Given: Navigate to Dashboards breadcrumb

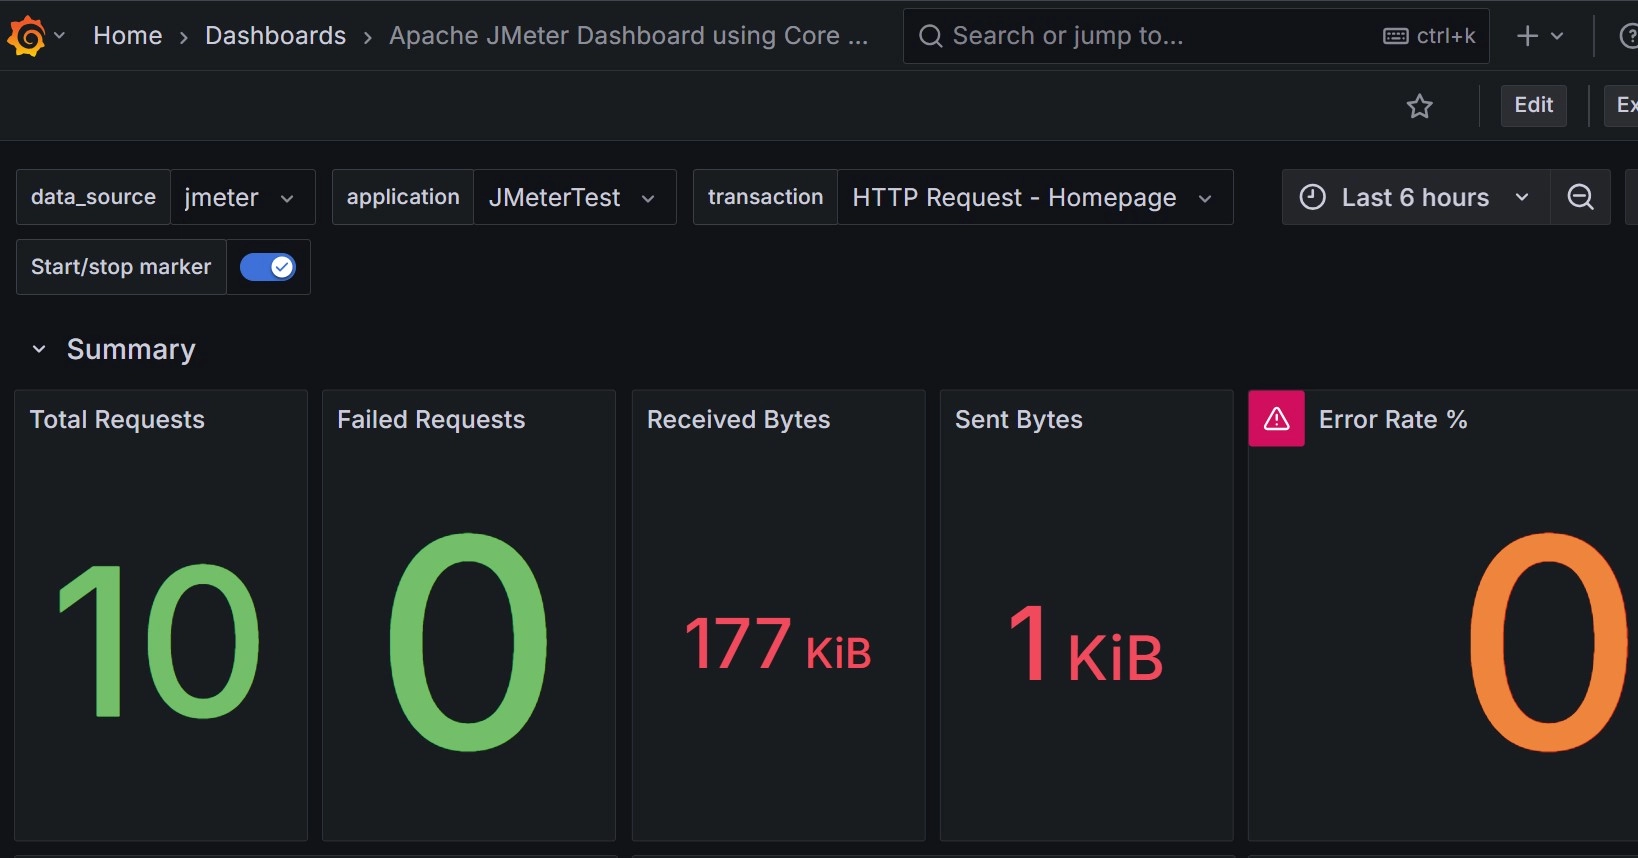Looking at the screenshot, I should pyautogui.click(x=275, y=36).
